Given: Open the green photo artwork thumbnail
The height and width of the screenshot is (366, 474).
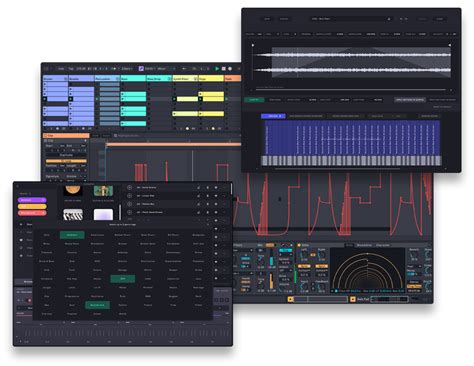Looking at the screenshot, I should [103, 191].
